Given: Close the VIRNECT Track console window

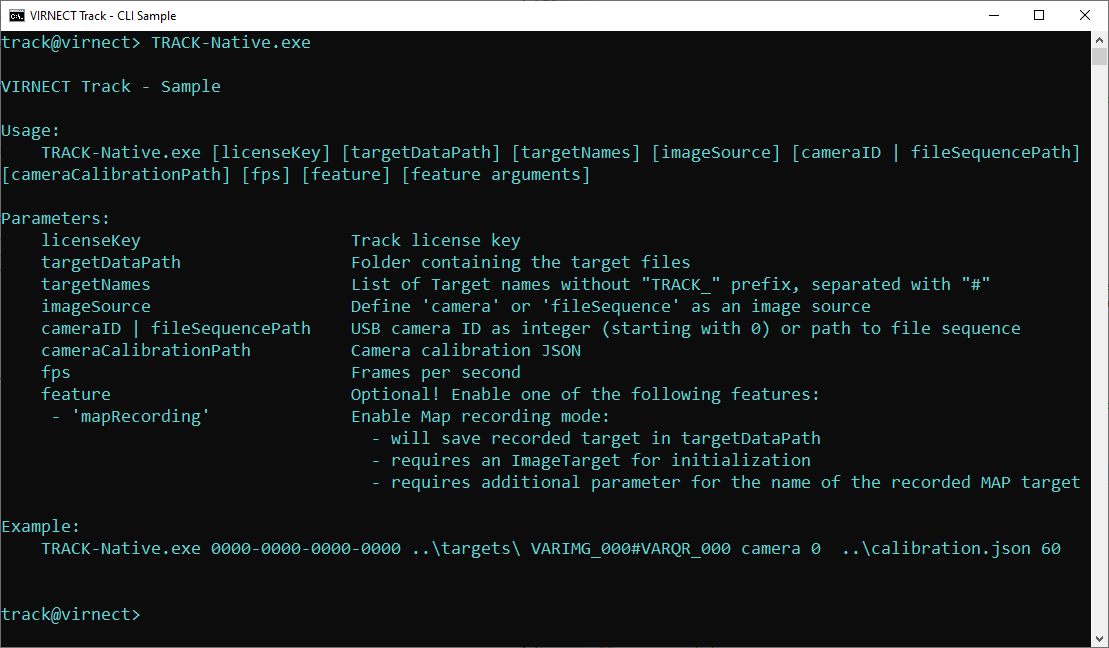Looking at the screenshot, I should click(1085, 15).
